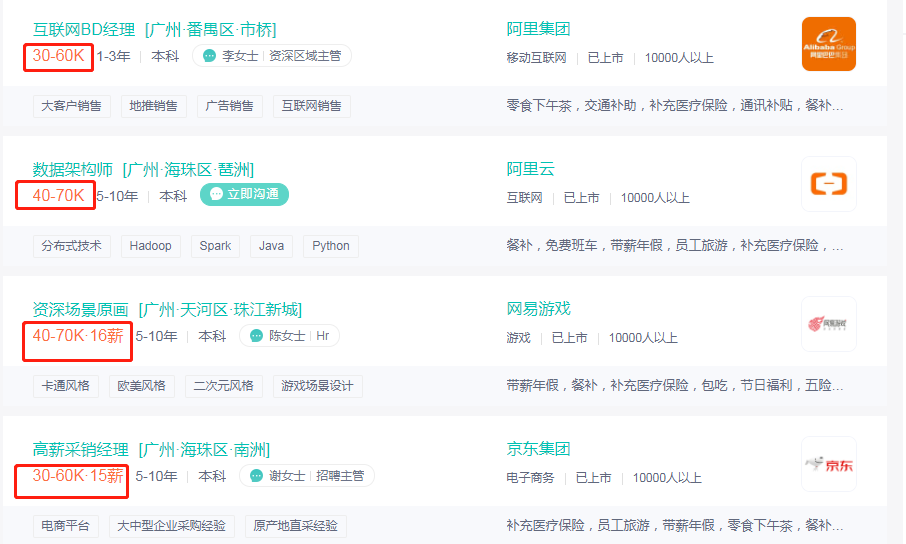Open company link 阿里云
Viewport: 906px width, 544px height.
coord(530,169)
